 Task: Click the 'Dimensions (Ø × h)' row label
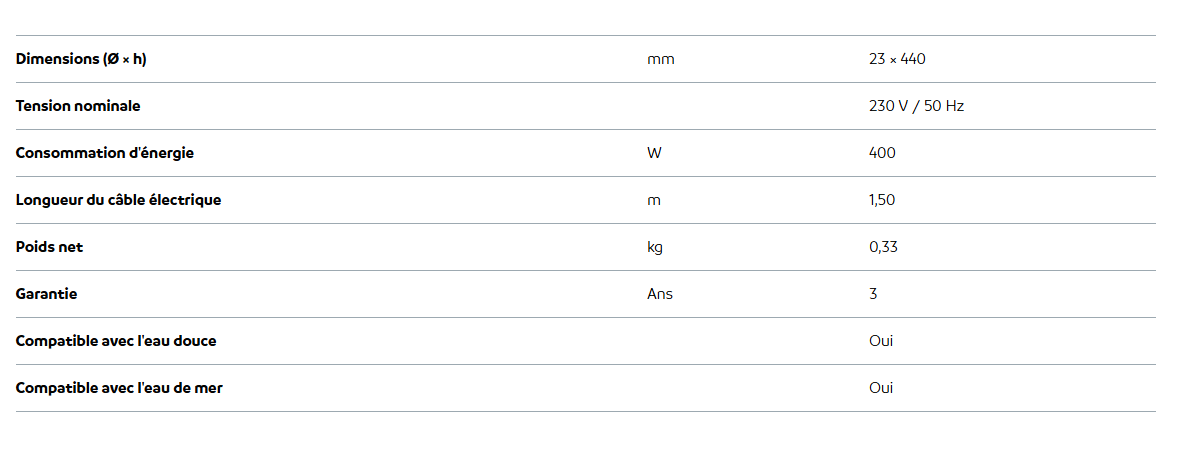81,59
